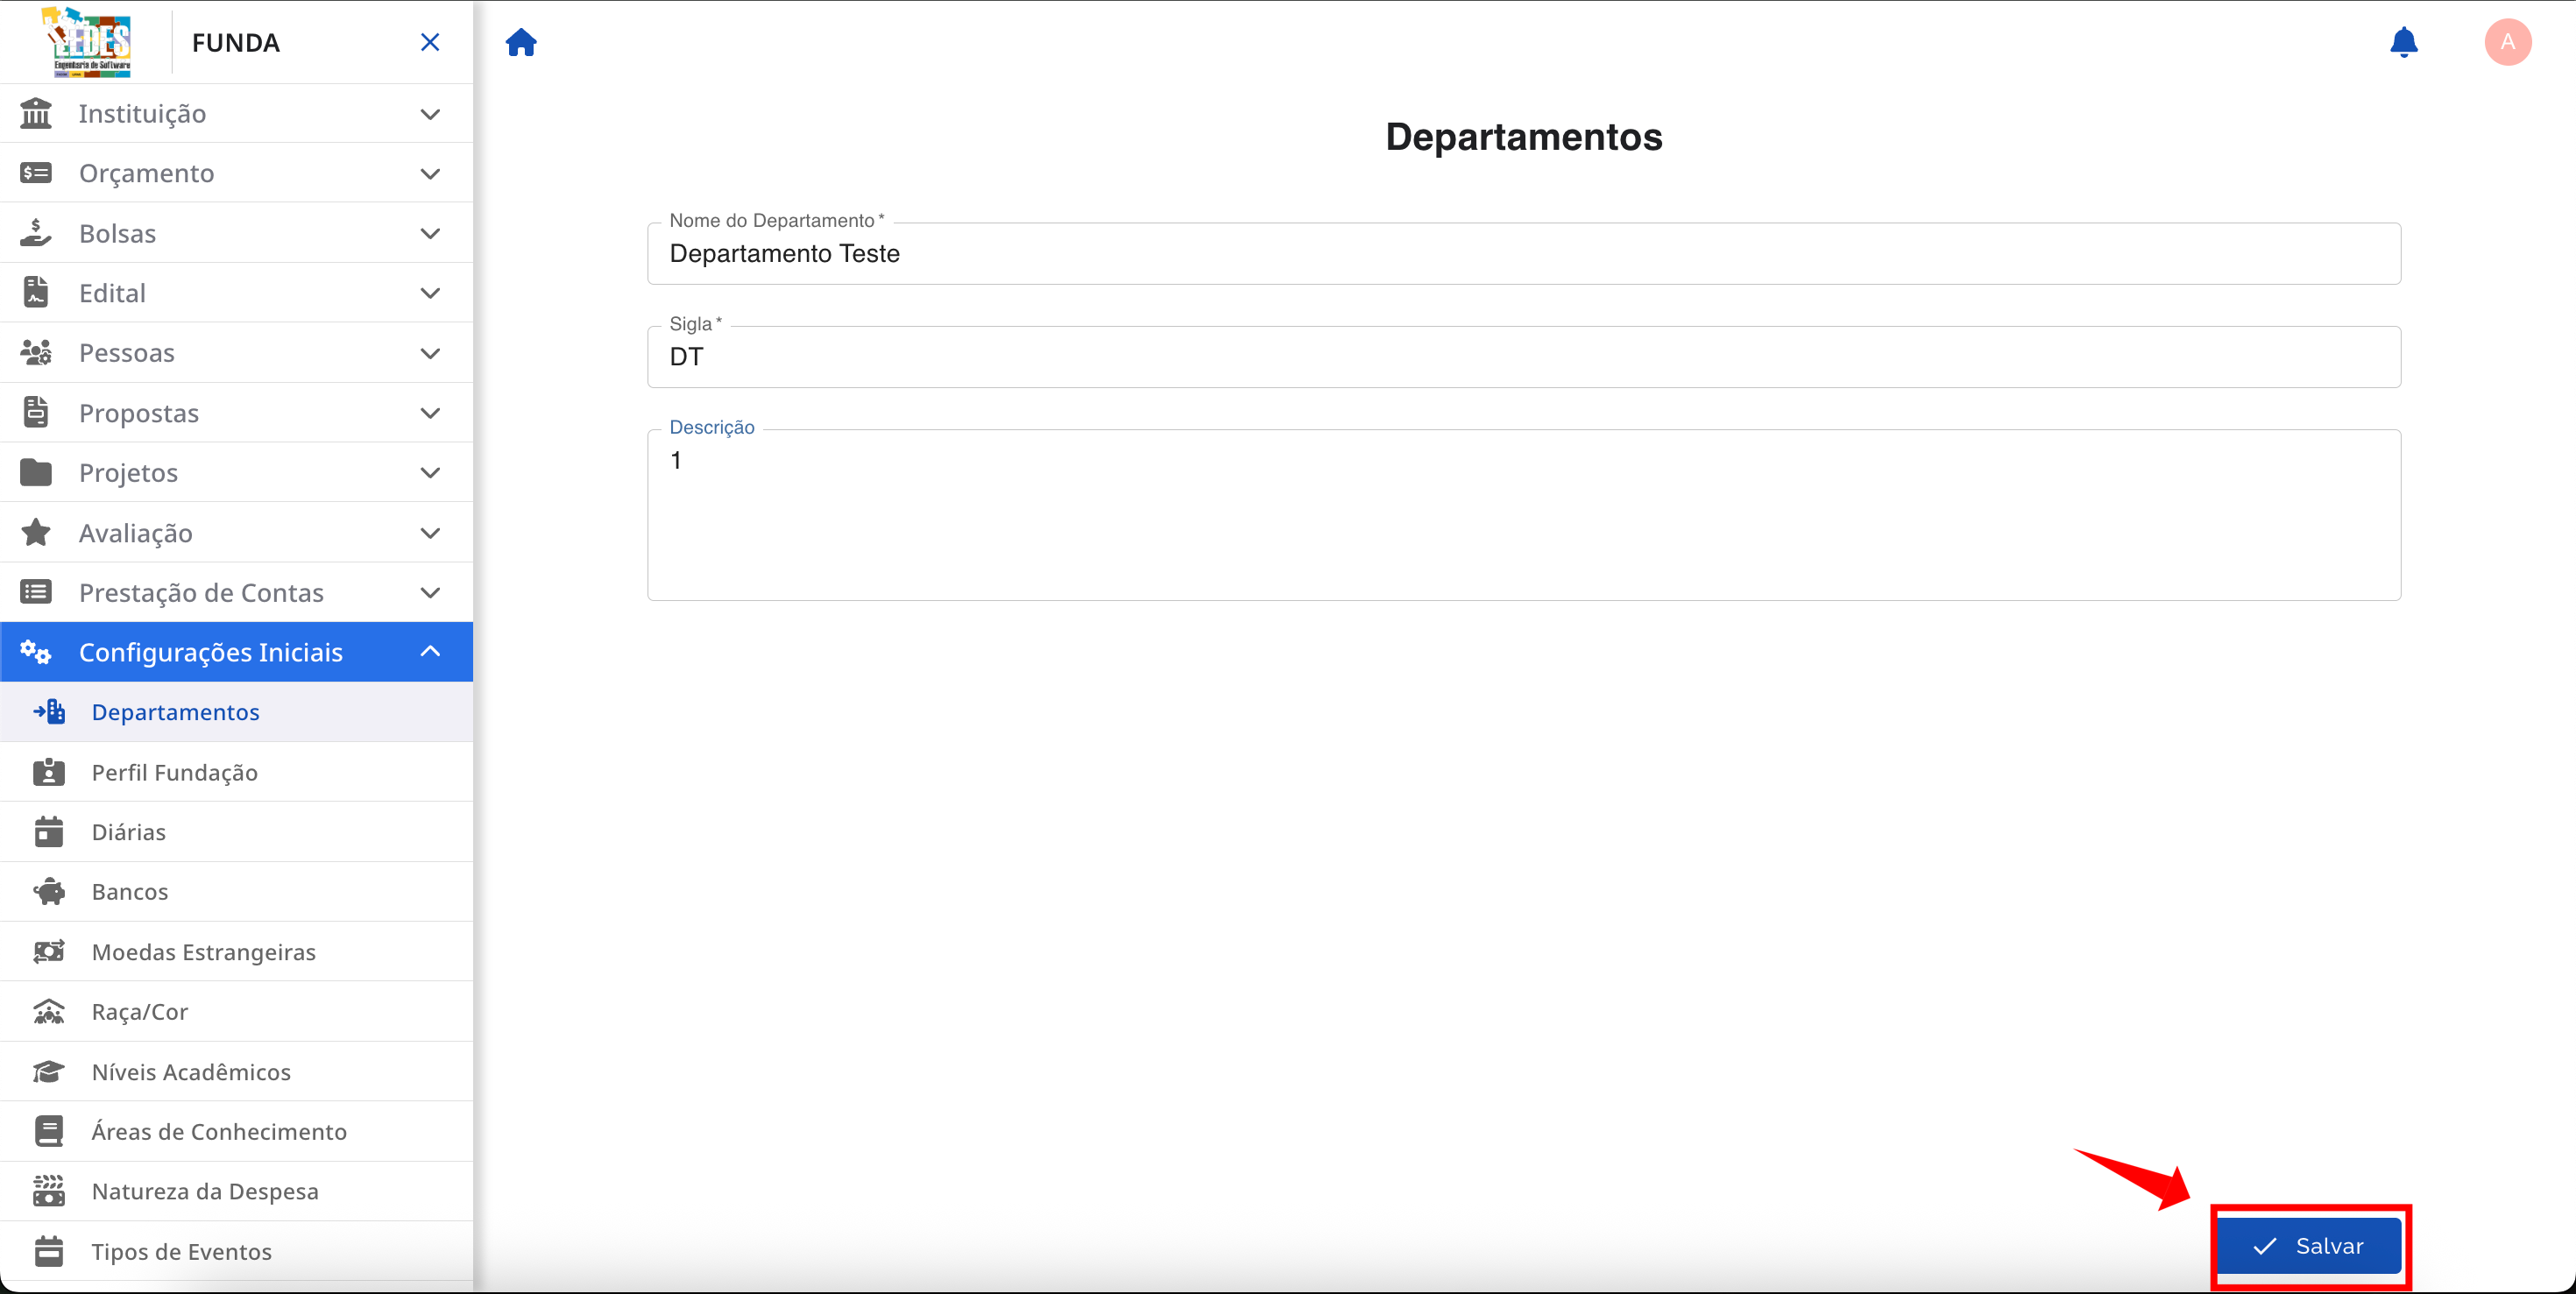The height and width of the screenshot is (1294, 2576).
Task: Collapse the Configurações Iniciais section
Action: pos(430,651)
